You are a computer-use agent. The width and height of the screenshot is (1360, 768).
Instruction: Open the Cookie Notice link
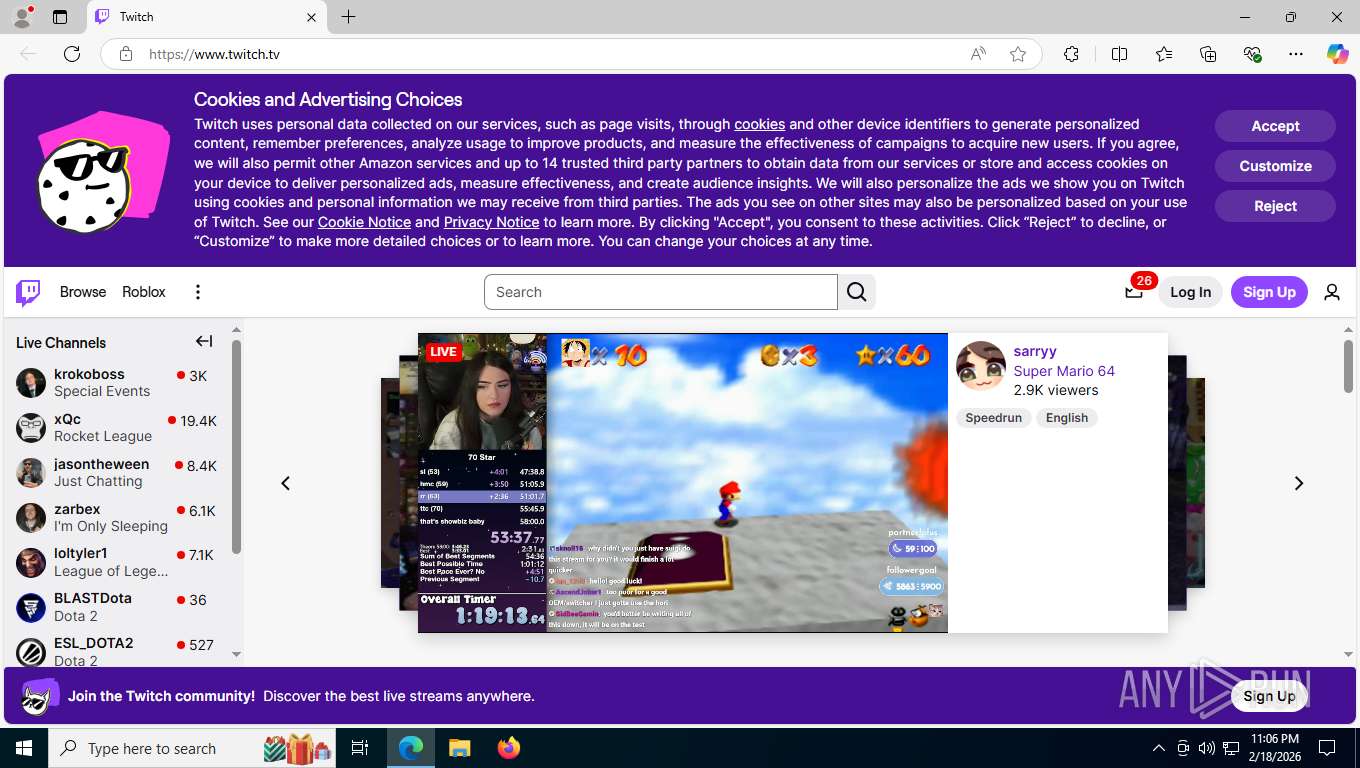pos(364,222)
